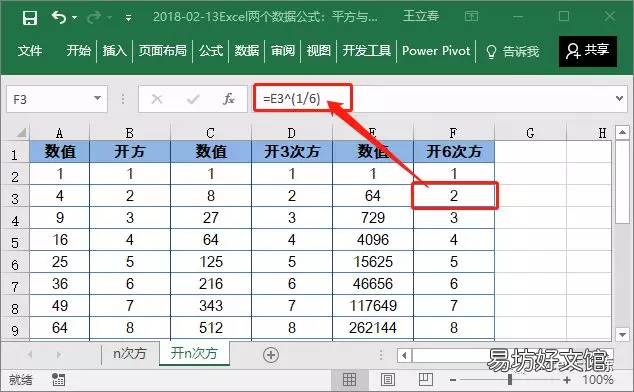Open the Power Pivot tab
Screen dimensions: 634x392
click(436, 51)
